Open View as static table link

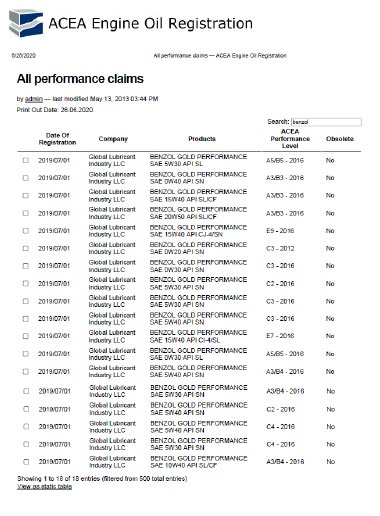point(44,487)
